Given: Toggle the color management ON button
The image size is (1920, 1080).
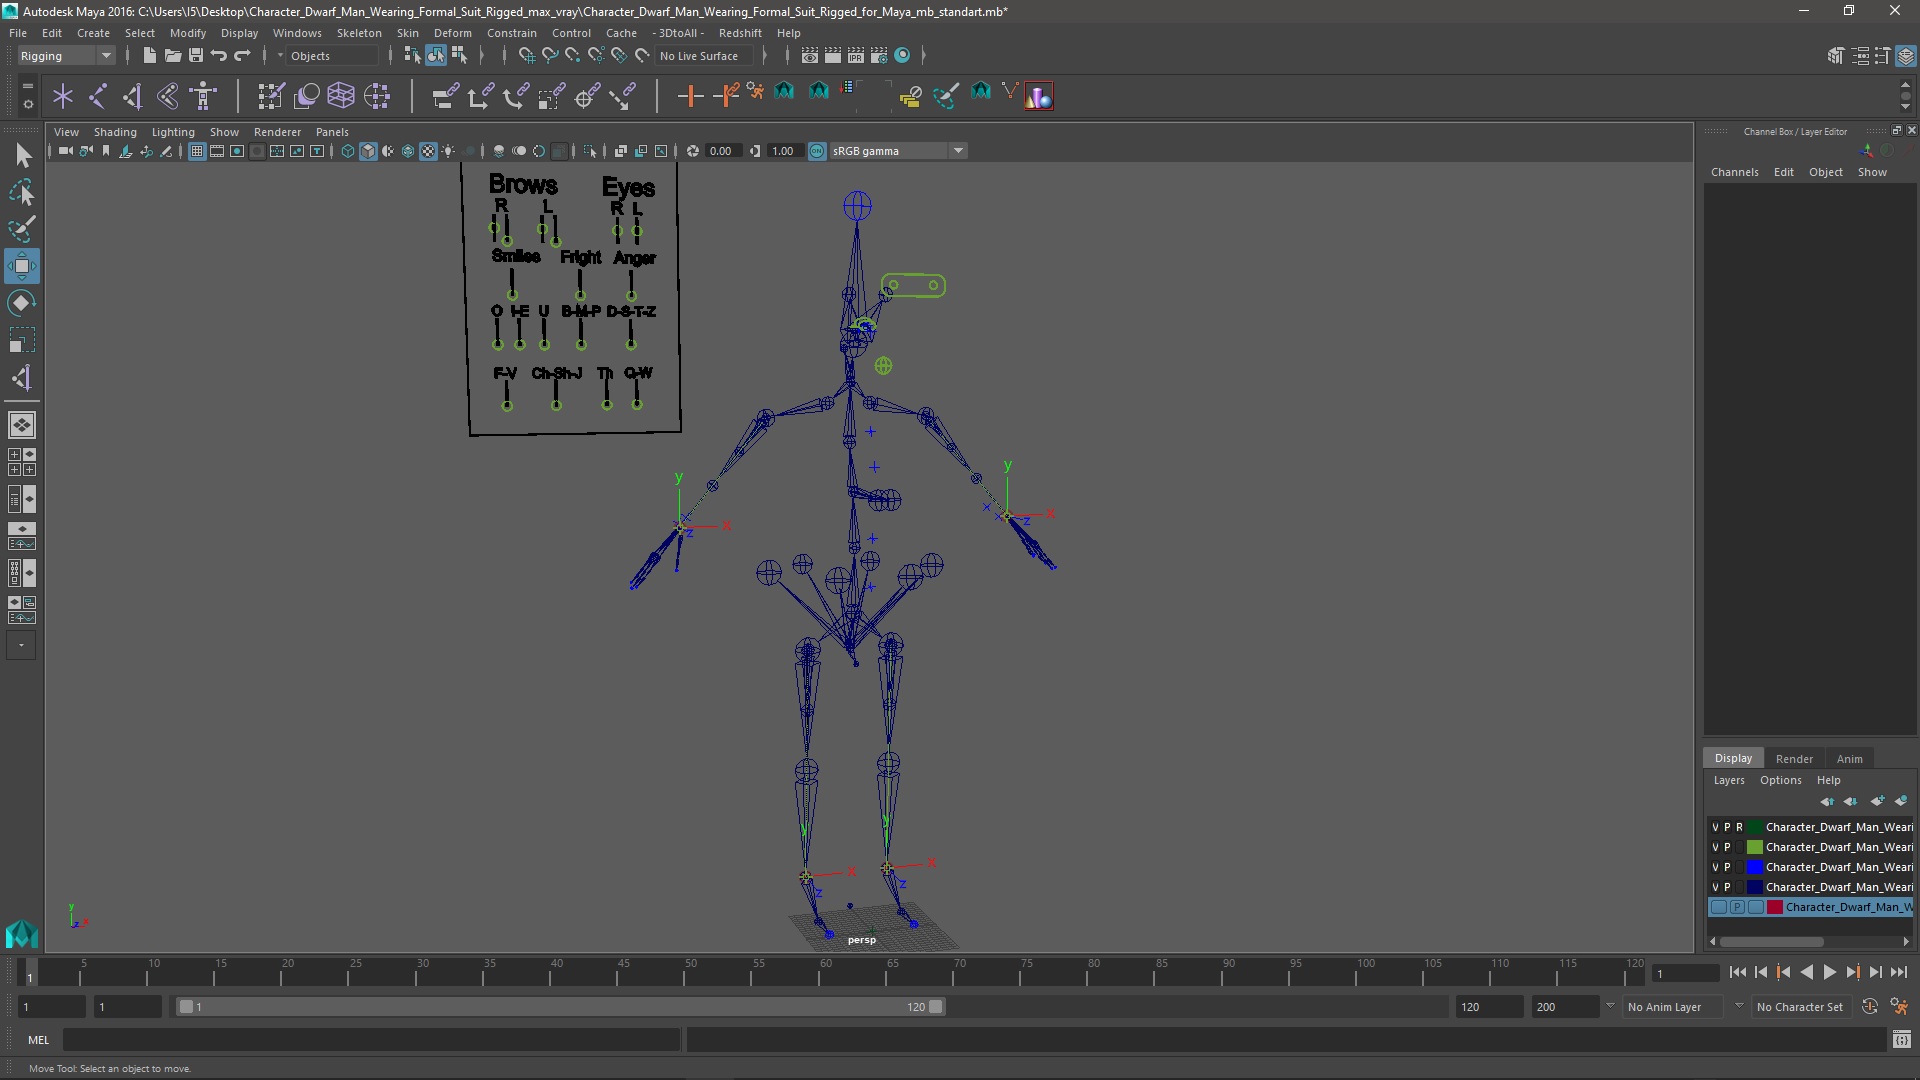Looking at the screenshot, I should (x=817, y=151).
